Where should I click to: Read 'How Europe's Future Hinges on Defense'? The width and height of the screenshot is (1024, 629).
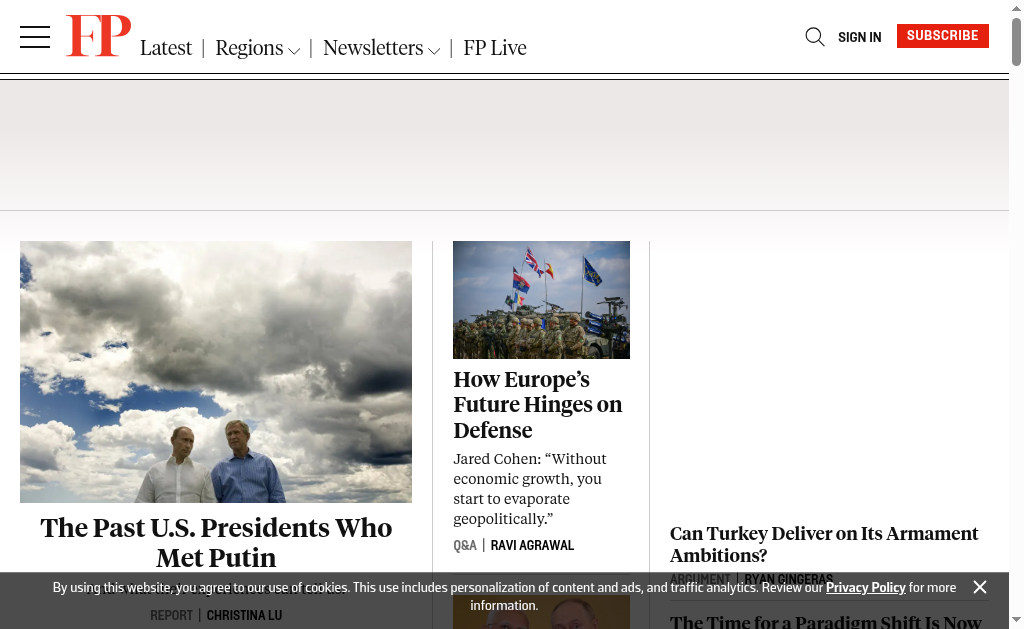coord(537,404)
